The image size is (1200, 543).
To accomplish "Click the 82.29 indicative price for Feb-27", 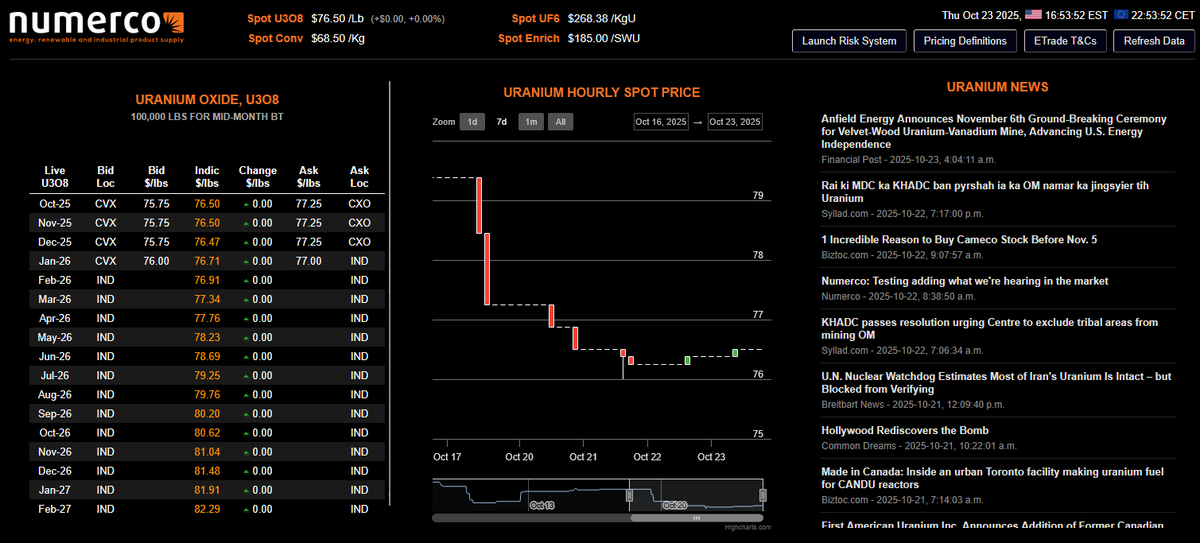I will 207,509.
